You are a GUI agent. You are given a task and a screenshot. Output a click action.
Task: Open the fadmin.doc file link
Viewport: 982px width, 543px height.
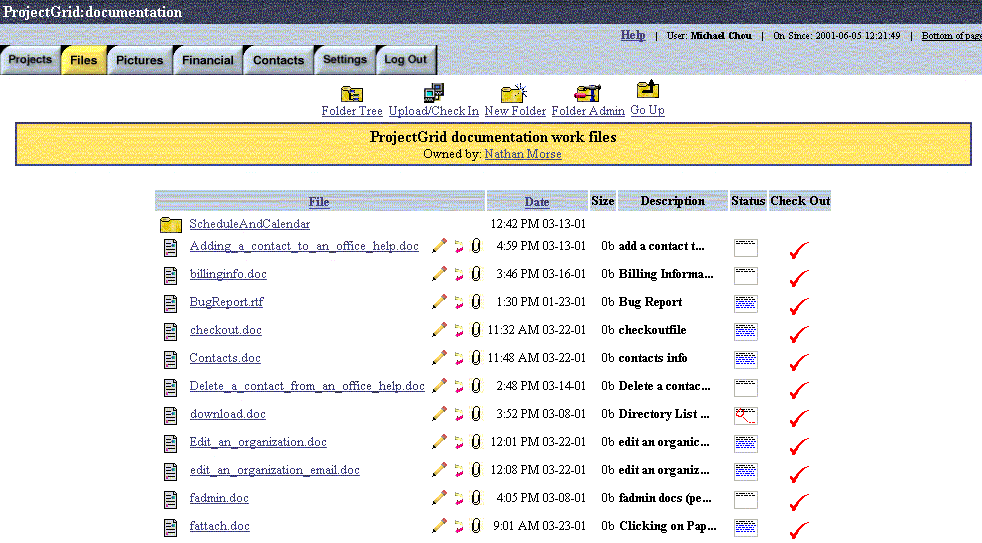pos(219,498)
